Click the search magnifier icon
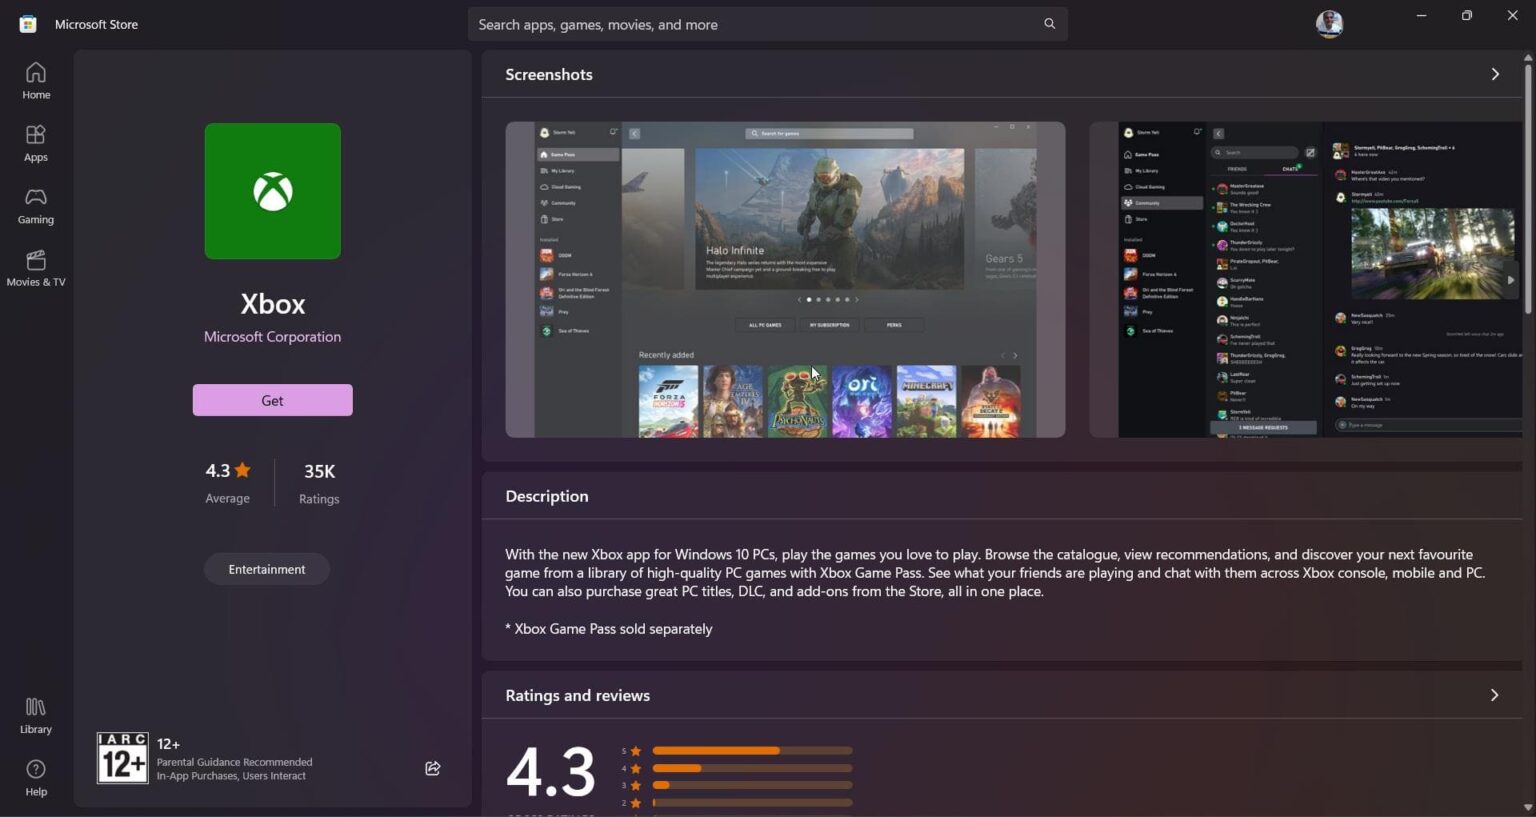Image resolution: width=1536 pixels, height=817 pixels. tap(1048, 23)
